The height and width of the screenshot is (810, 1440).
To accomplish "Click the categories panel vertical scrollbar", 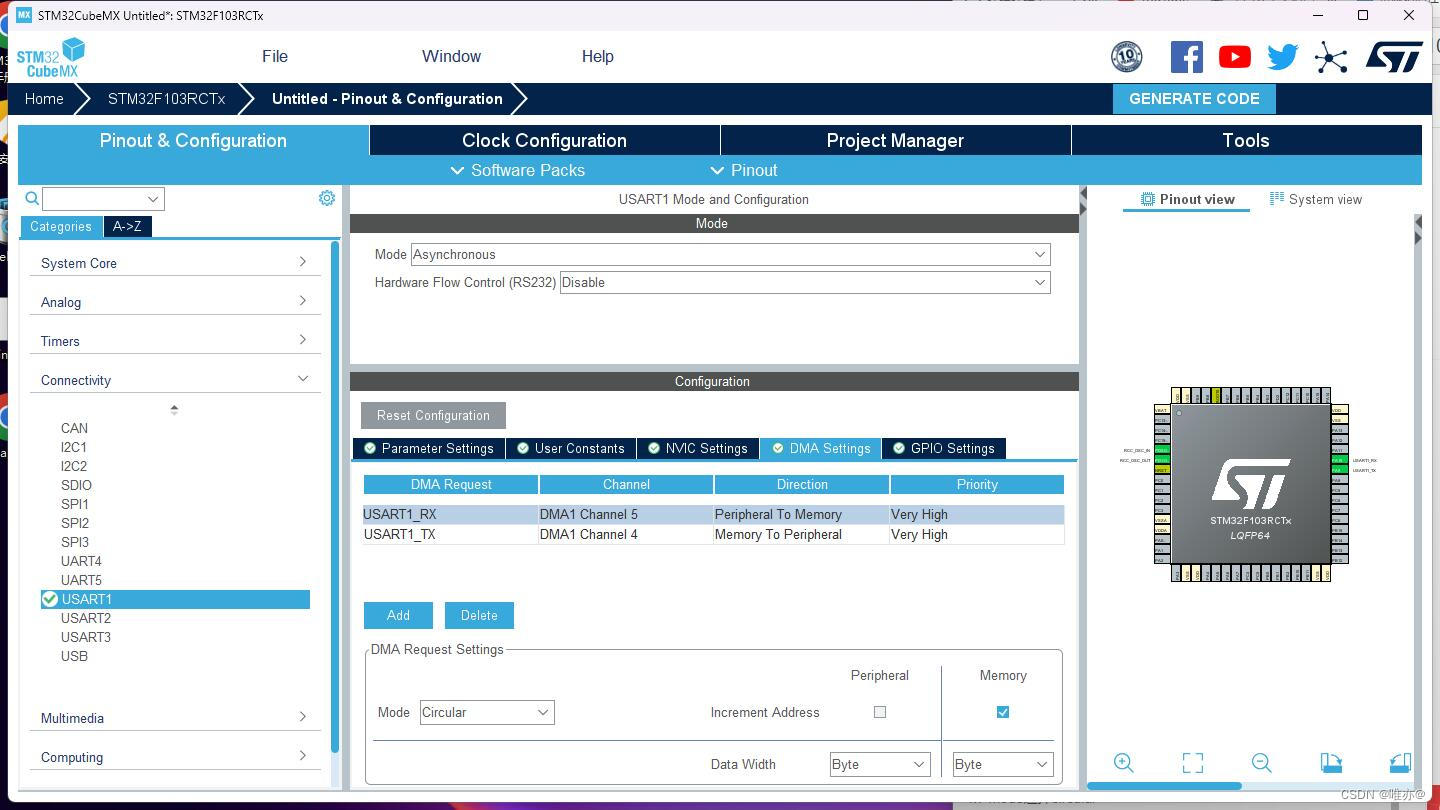I will click(x=335, y=497).
